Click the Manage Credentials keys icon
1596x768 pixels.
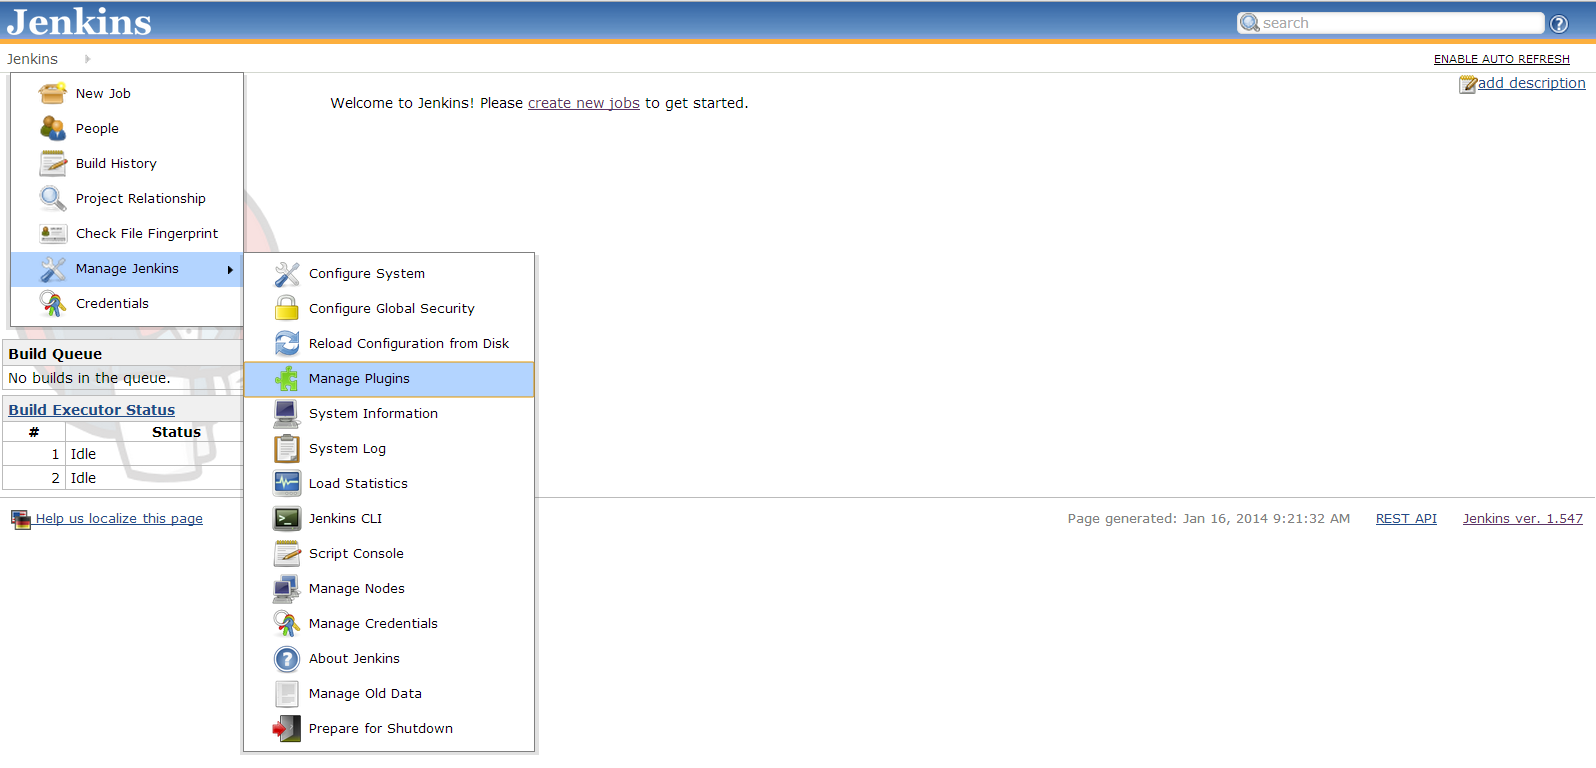[287, 623]
